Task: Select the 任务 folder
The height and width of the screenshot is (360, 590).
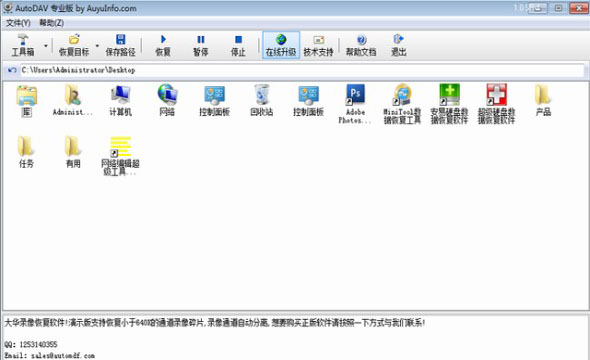Action: [x=26, y=152]
